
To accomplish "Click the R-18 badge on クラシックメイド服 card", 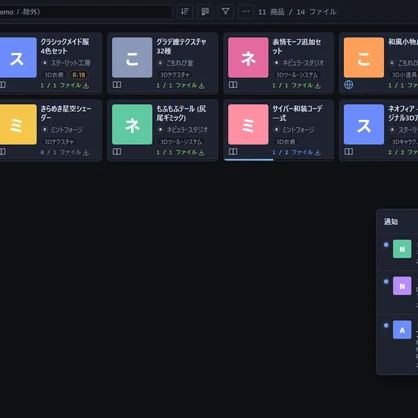I will [79, 75].
